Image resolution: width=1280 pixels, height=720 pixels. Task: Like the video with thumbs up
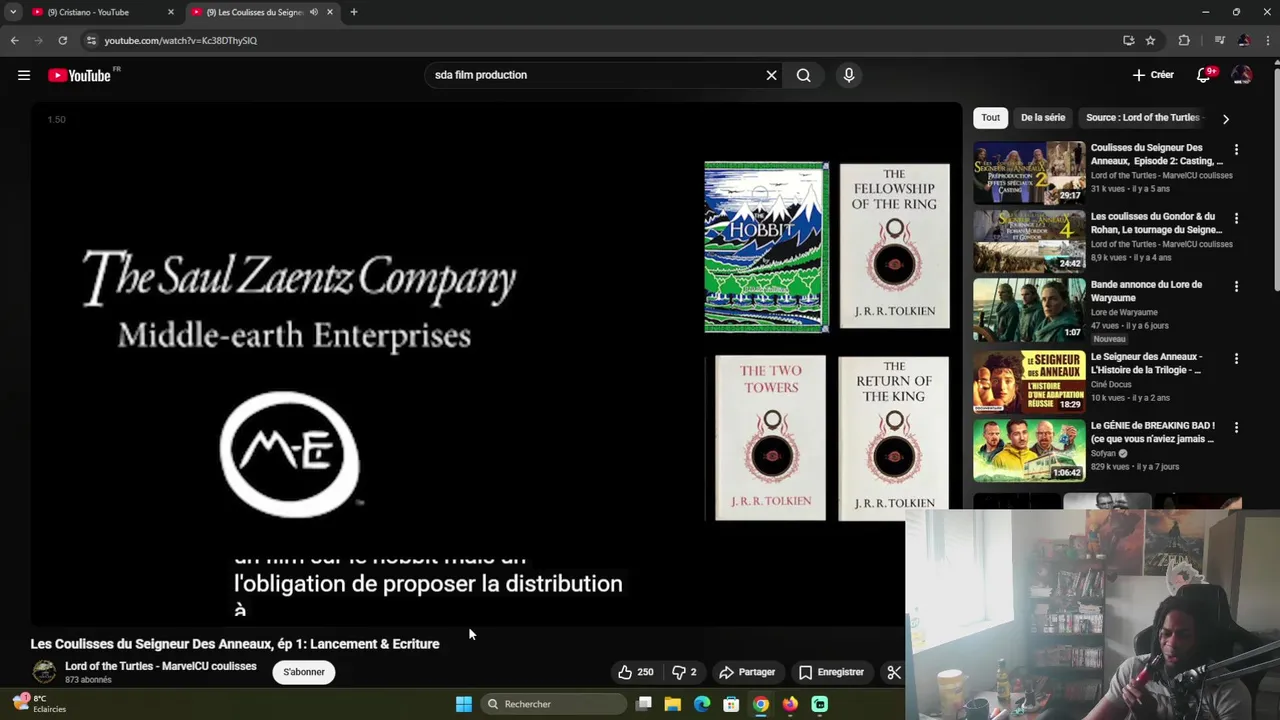(x=635, y=672)
